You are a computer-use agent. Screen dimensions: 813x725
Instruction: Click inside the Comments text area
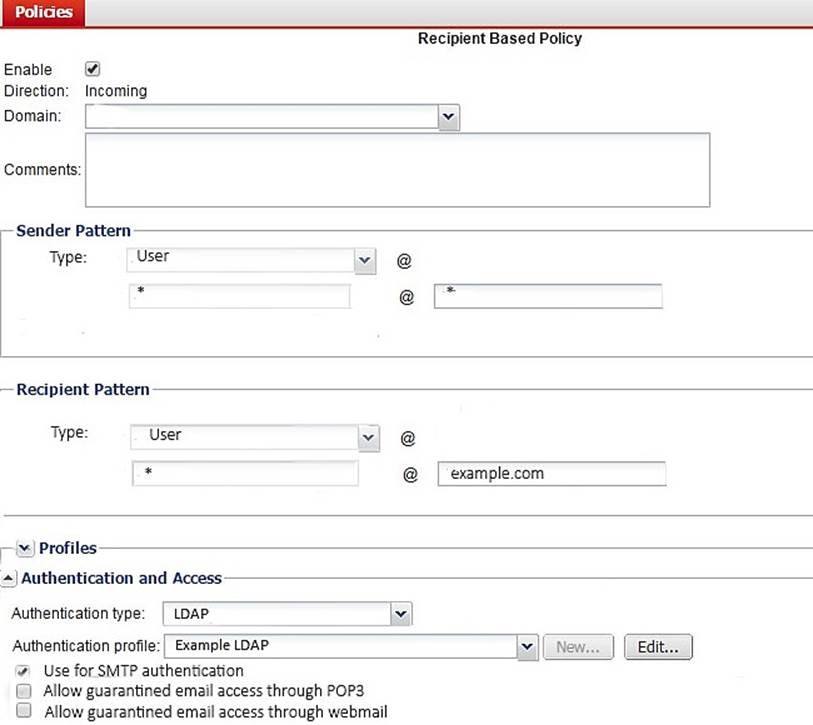pos(397,170)
